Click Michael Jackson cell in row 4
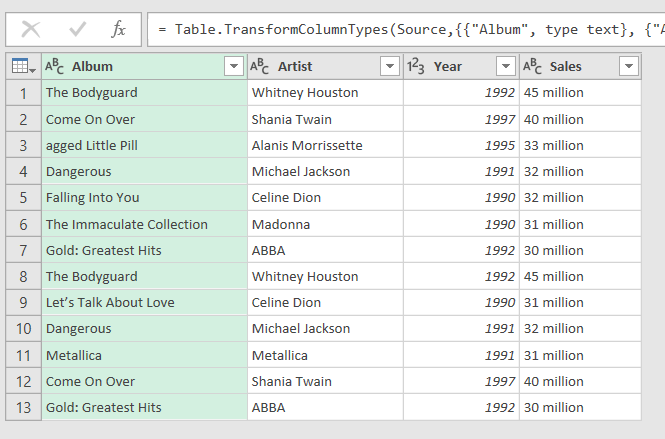The image size is (665, 439). (x=325, y=172)
